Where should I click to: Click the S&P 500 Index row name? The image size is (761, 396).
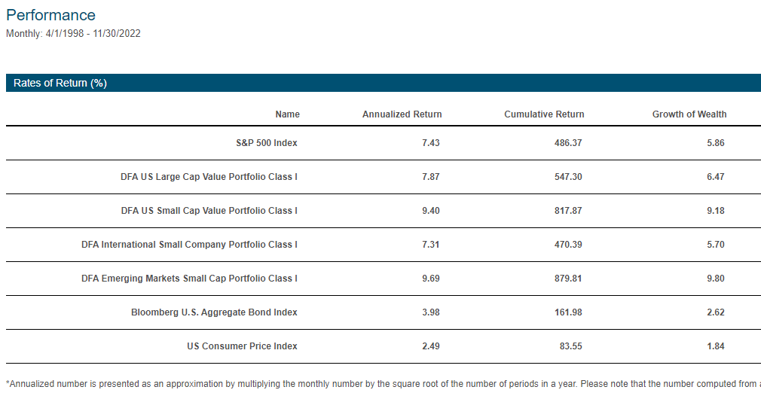tap(266, 143)
